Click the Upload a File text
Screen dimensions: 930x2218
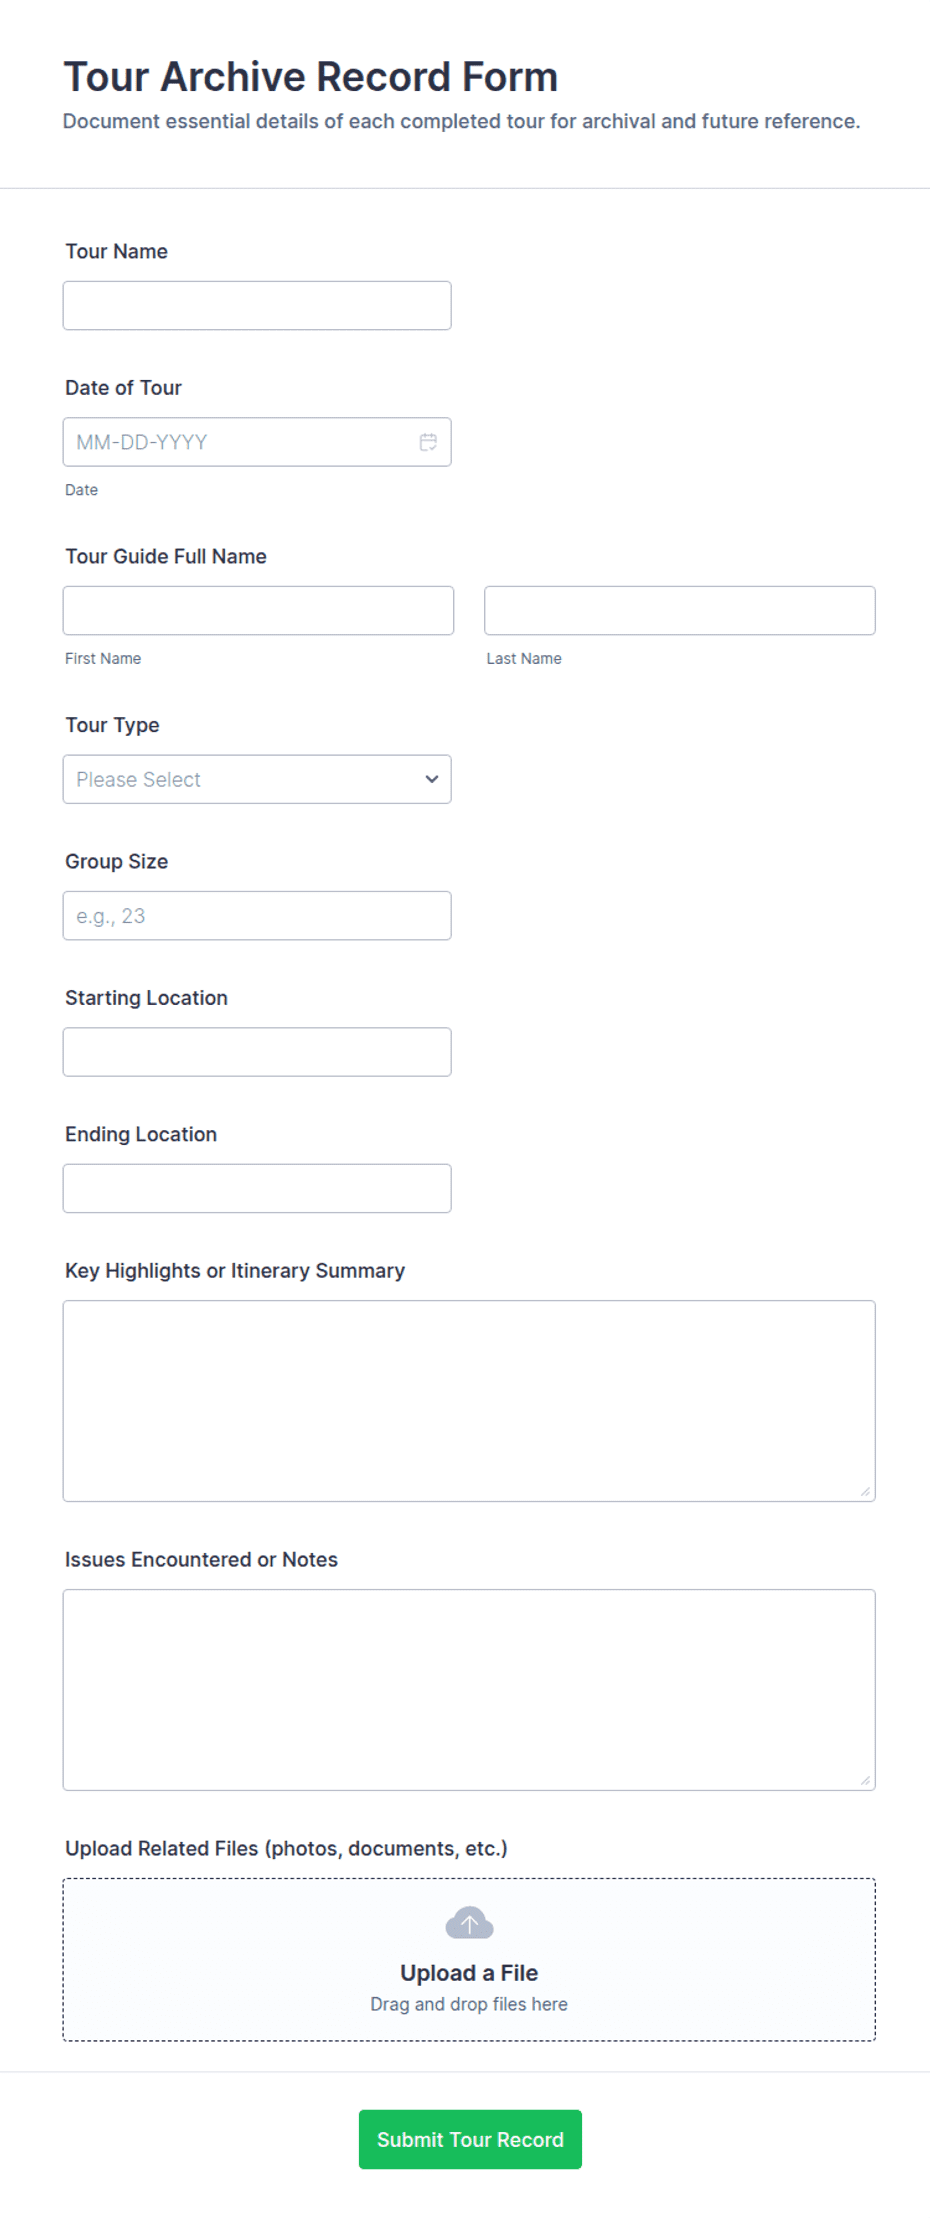469,1973
